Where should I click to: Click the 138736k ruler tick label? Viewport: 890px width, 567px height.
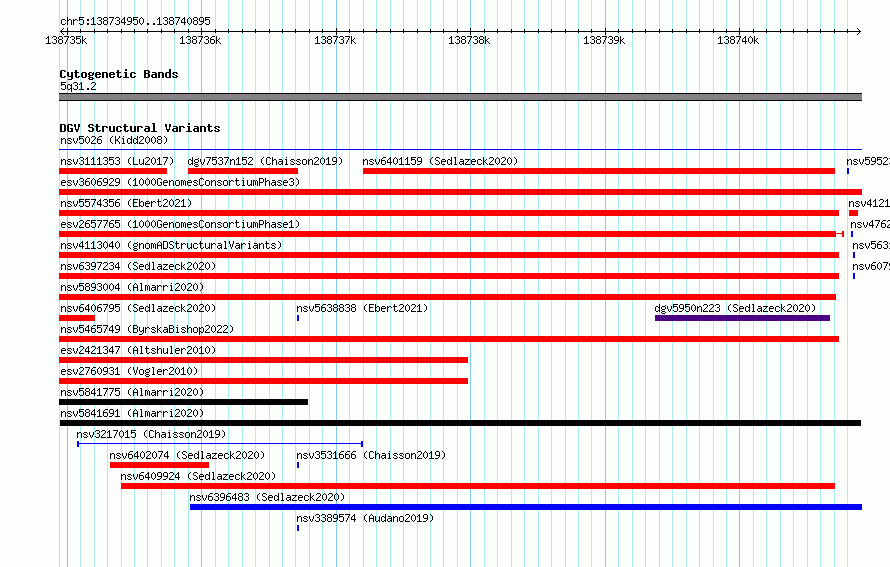[200, 40]
